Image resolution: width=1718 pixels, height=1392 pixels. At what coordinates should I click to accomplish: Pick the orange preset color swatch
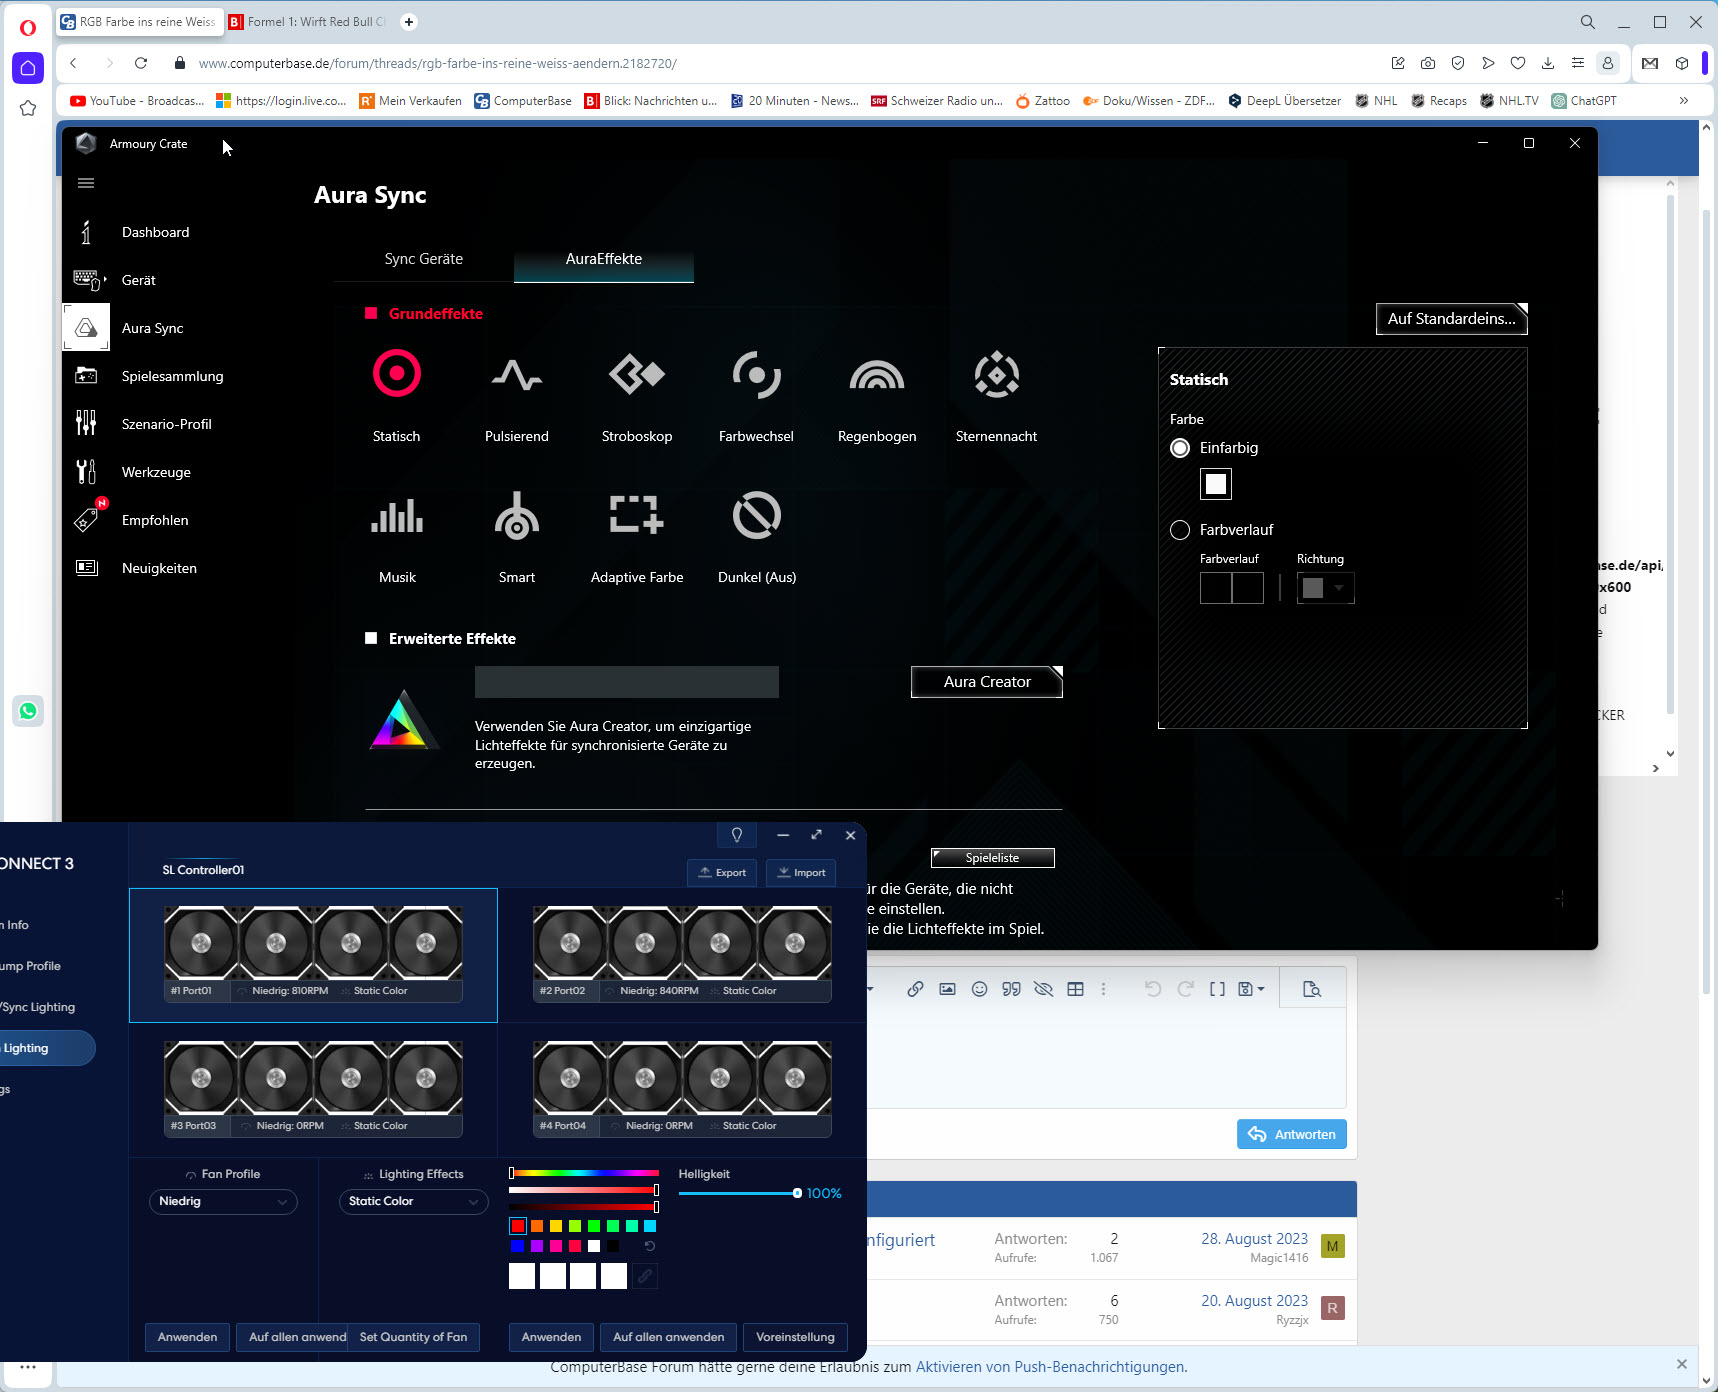coord(537,1226)
